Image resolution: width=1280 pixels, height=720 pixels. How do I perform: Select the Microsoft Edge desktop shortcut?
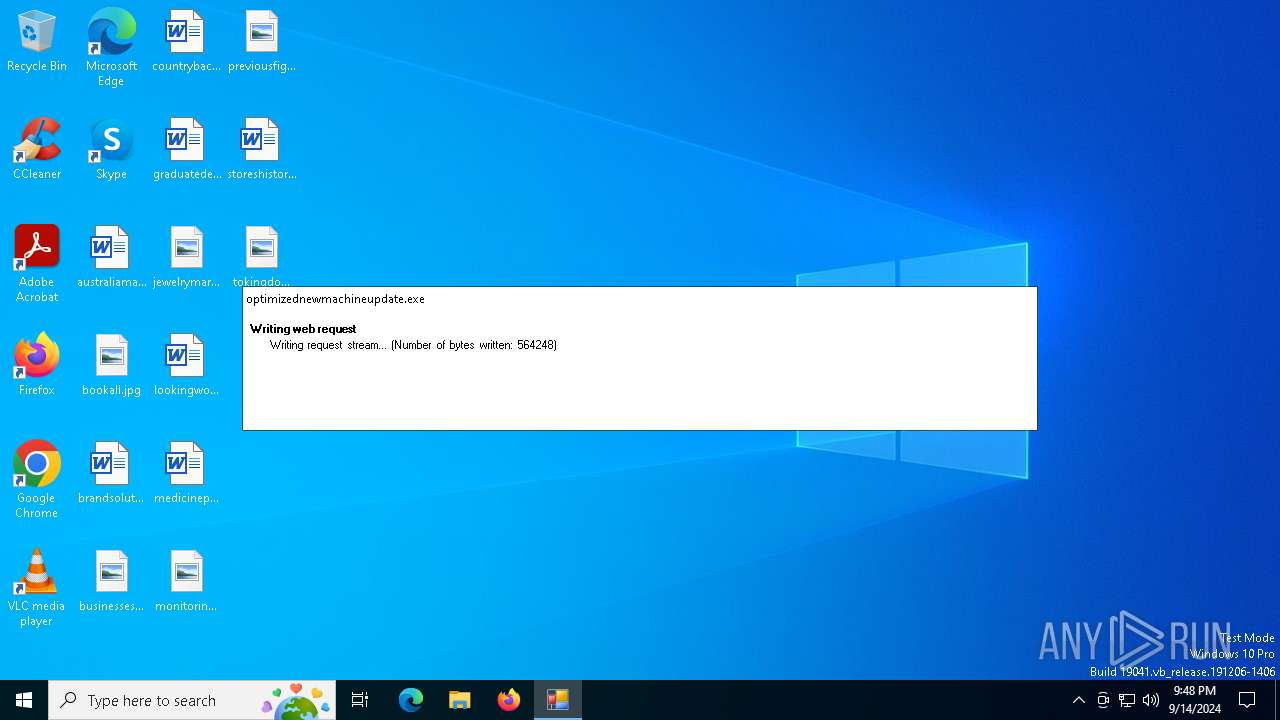click(111, 48)
